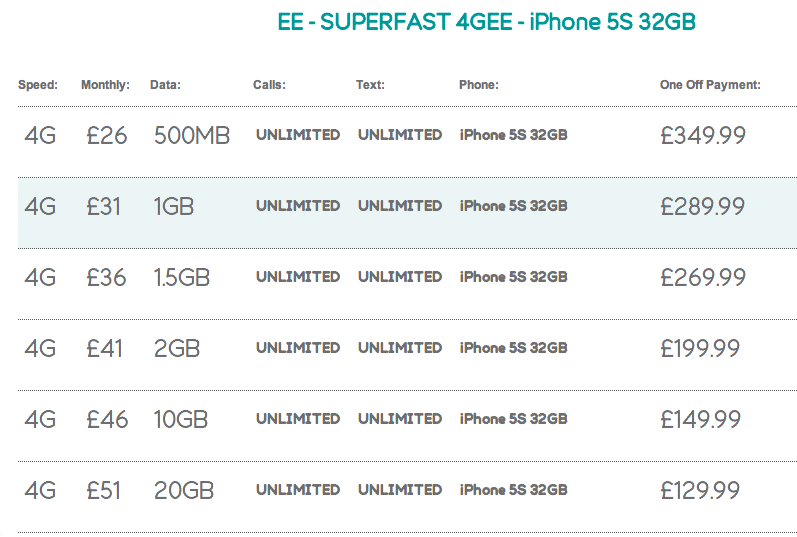Click the £199.99 one off payment
This screenshot has height=537, width=797.
pos(700,348)
